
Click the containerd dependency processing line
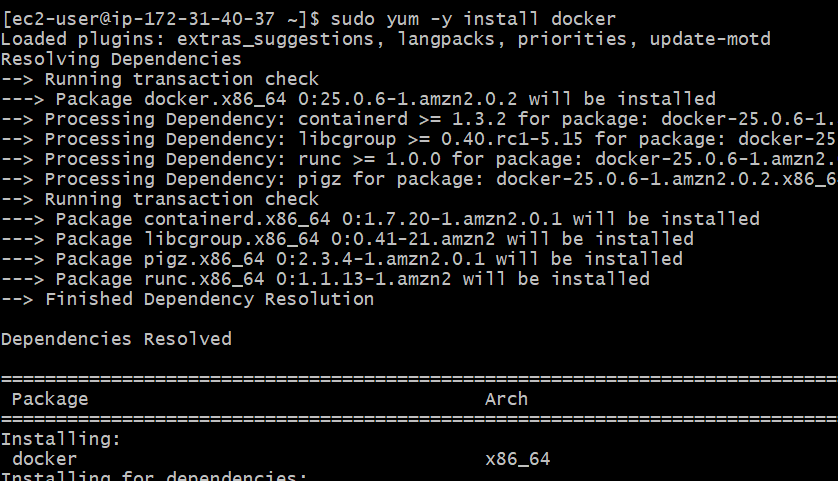coord(419,119)
